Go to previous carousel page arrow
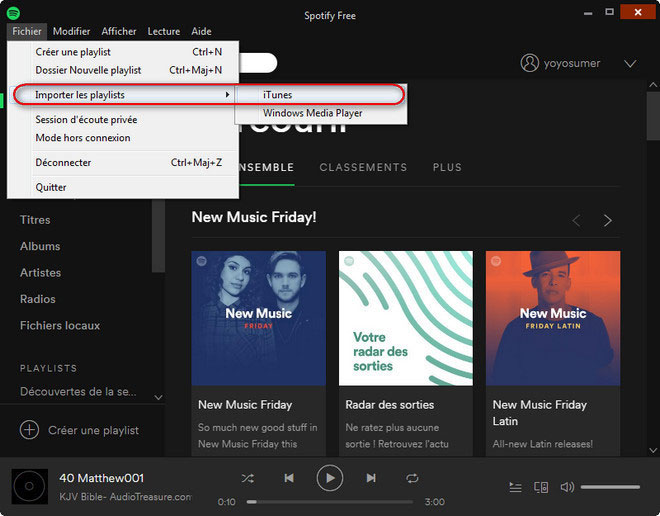 click(x=576, y=220)
